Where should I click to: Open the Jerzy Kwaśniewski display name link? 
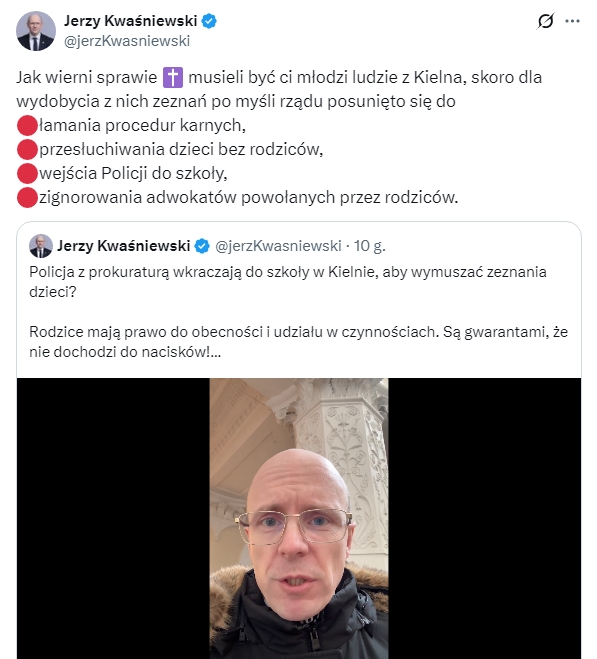[130, 21]
